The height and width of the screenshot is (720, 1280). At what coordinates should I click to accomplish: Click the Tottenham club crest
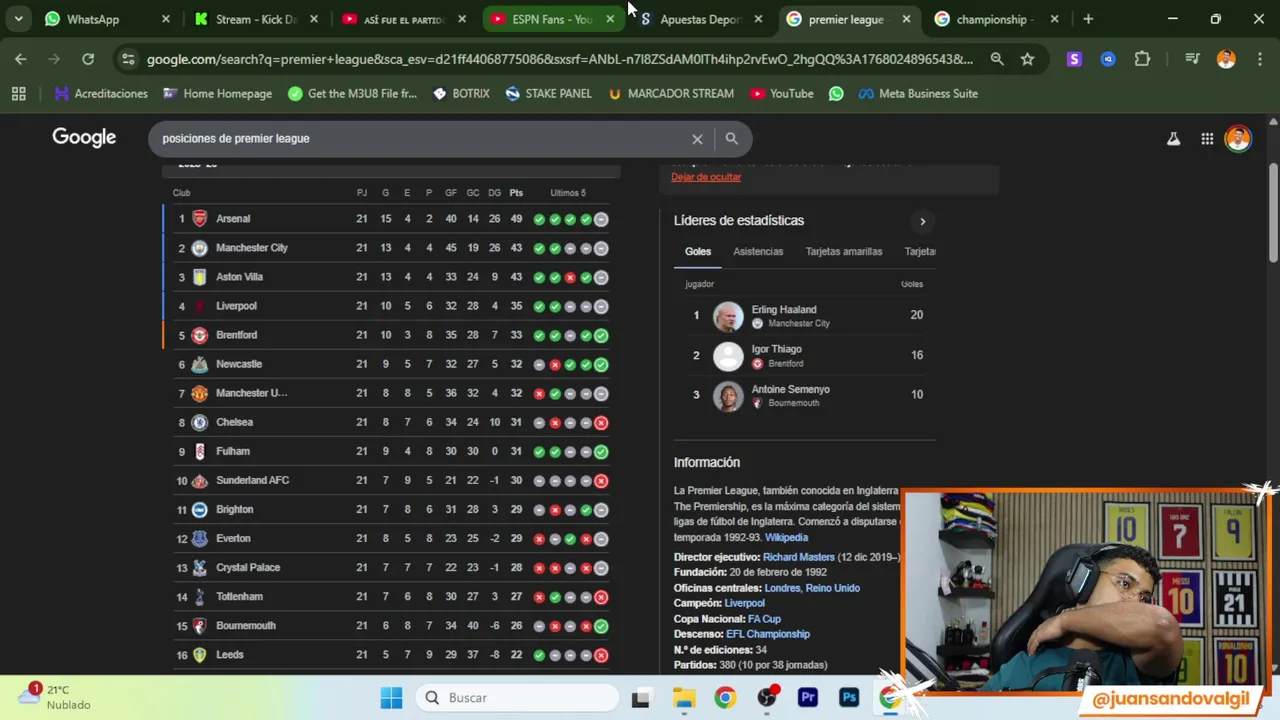tap(199, 597)
